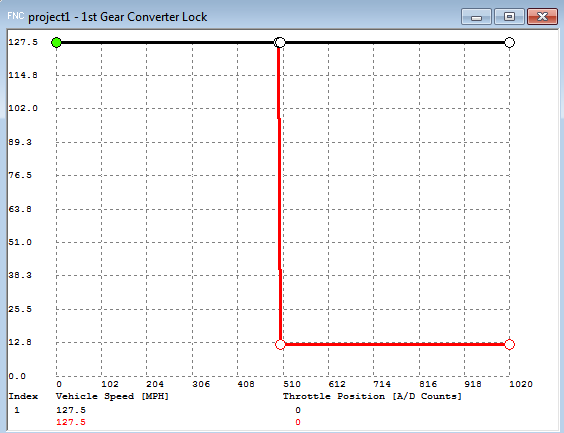Maximize the project1 function window

click(x=509, y=17)
